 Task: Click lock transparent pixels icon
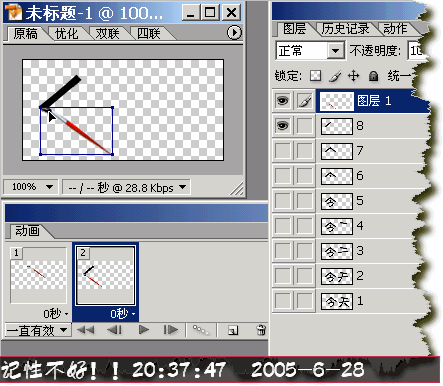tap(315, 76)
